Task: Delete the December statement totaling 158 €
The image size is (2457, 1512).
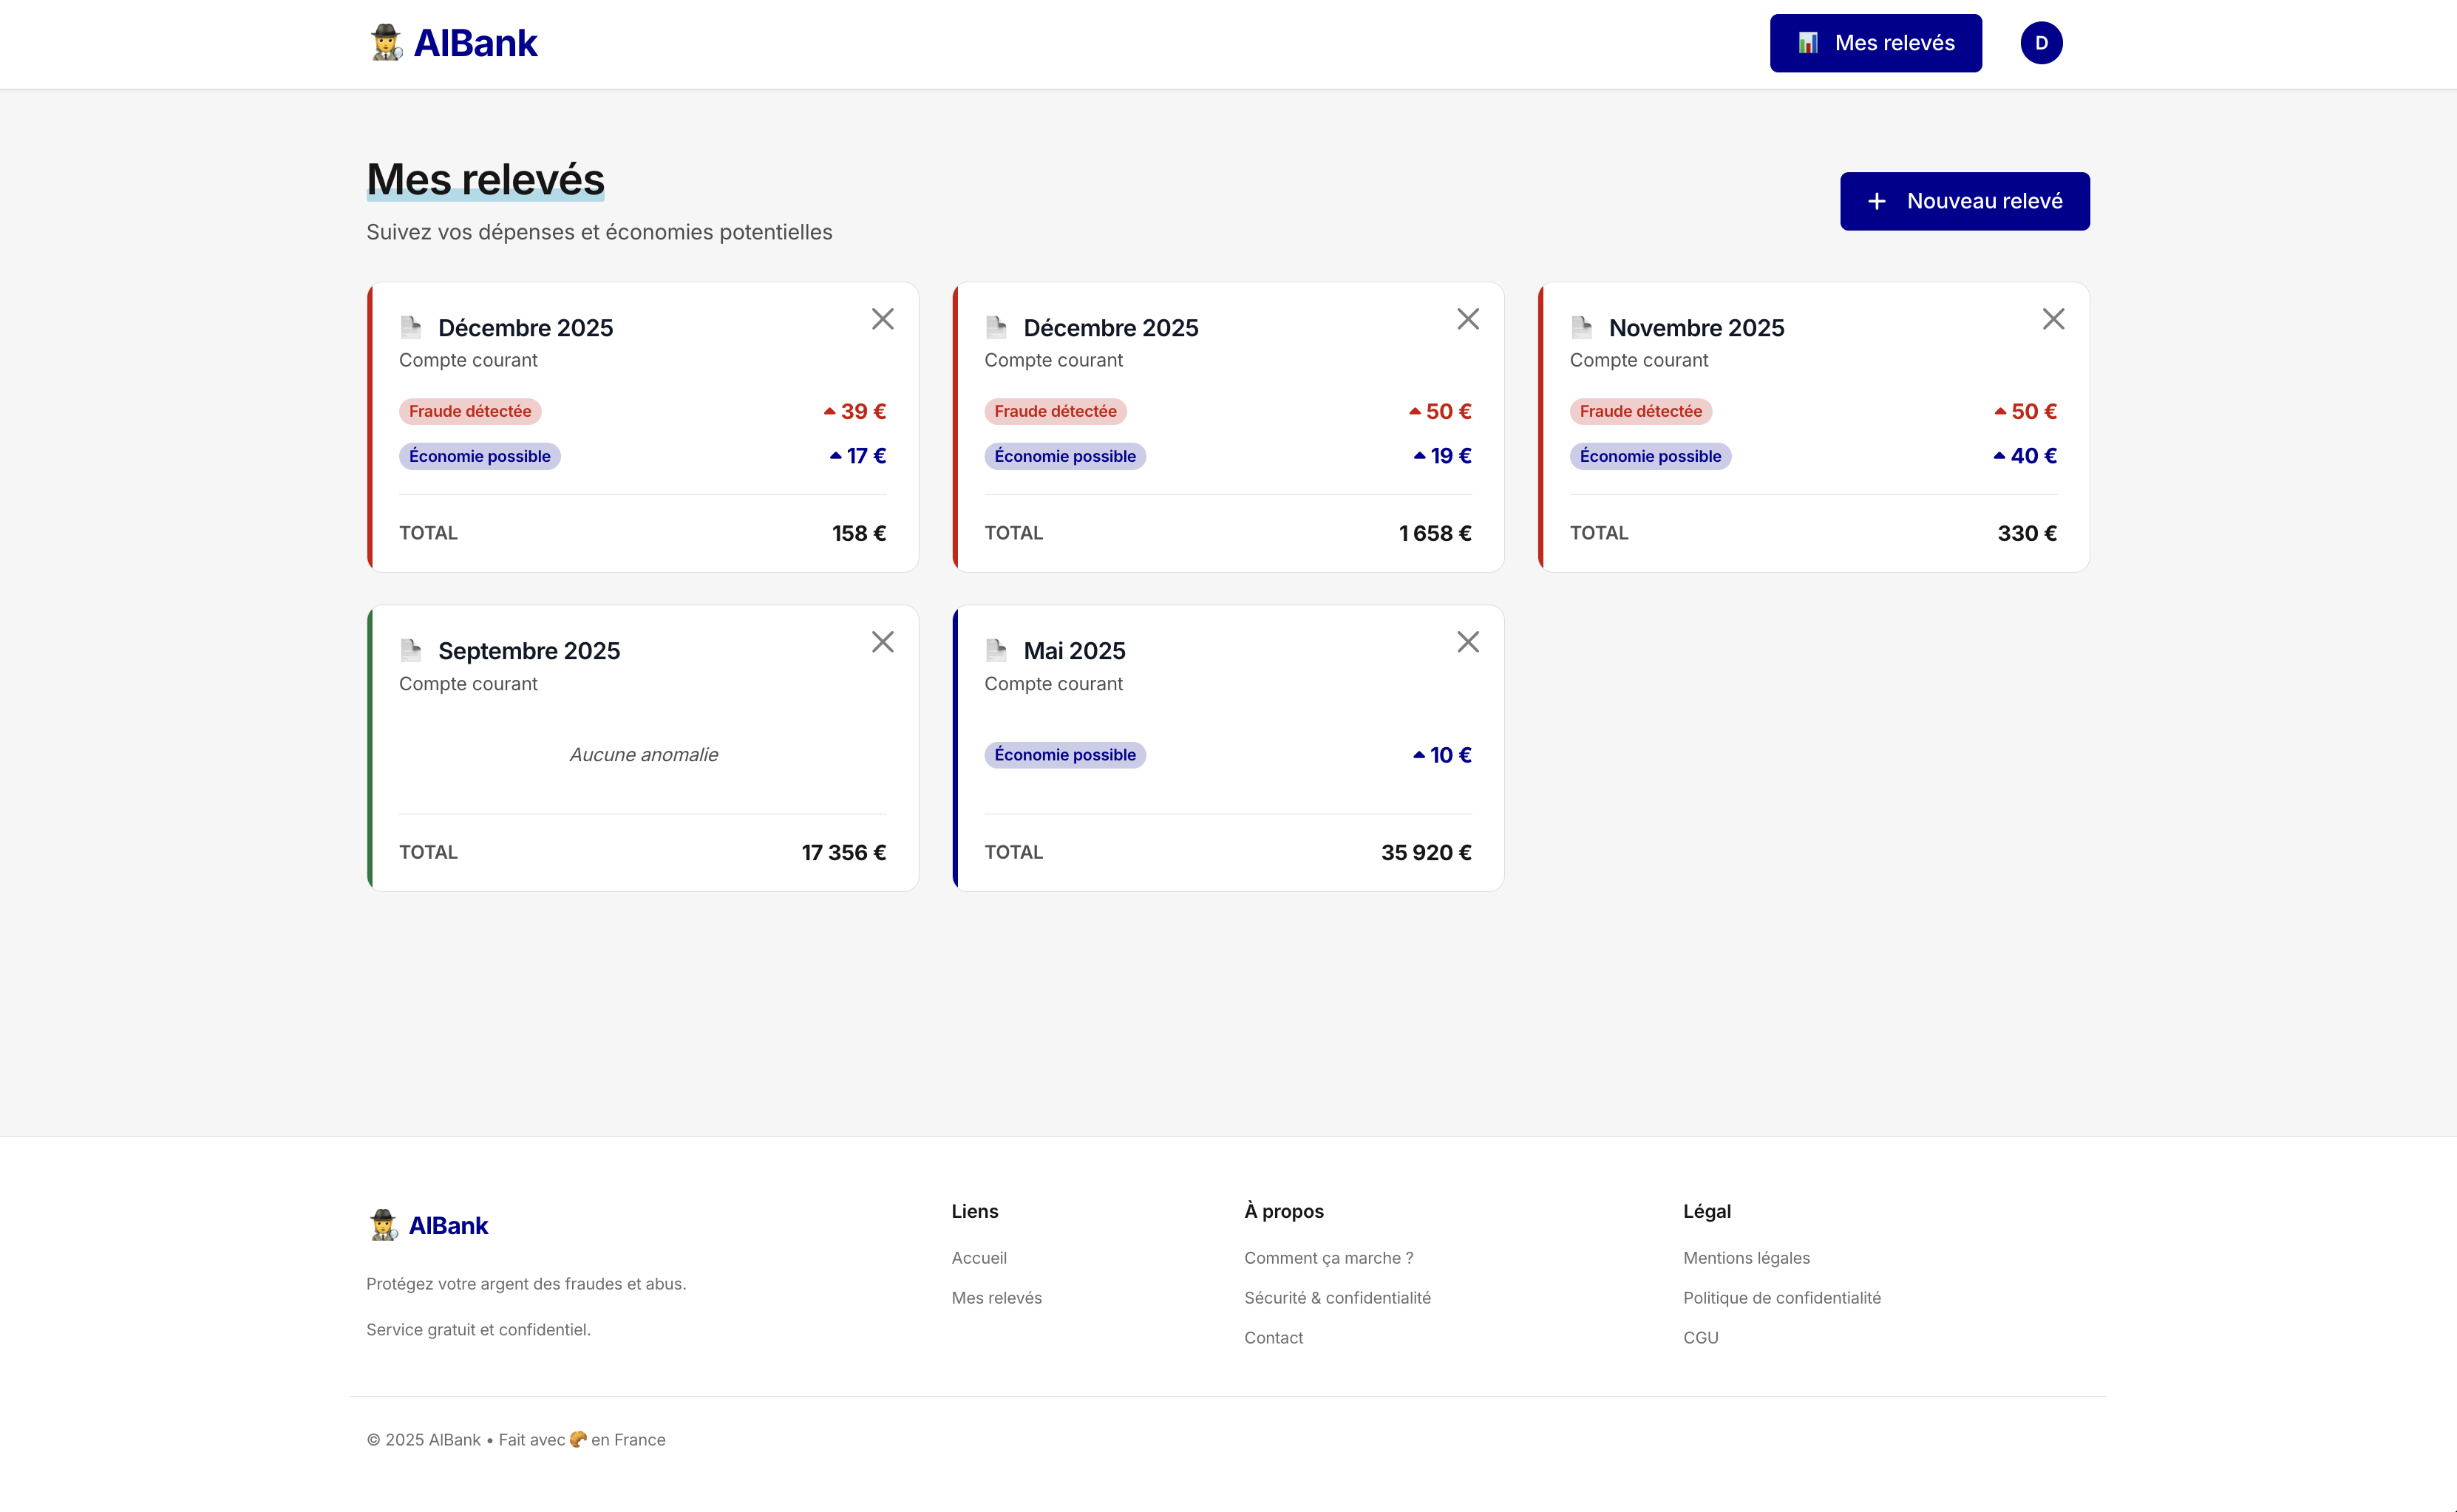Action: tap(882, 319)
